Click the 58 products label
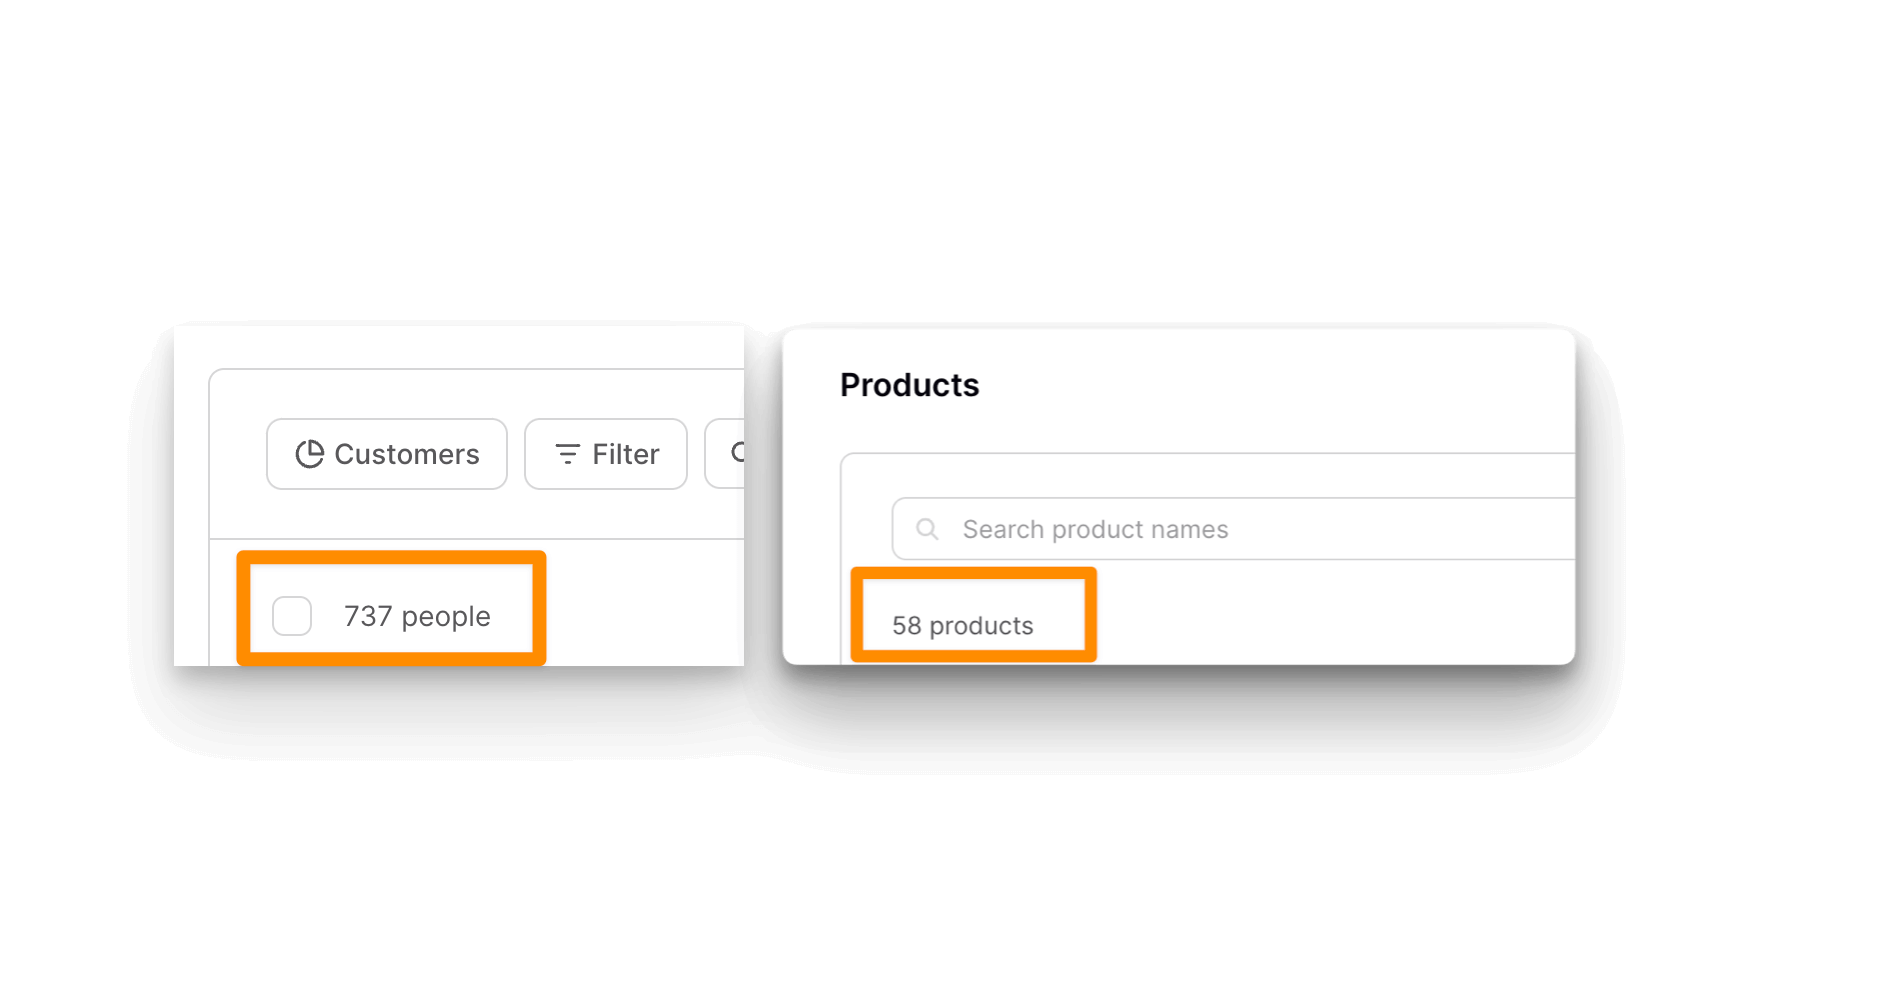Image resolution: width=1904 pixels, height=994 pixels. pos(963,625)
